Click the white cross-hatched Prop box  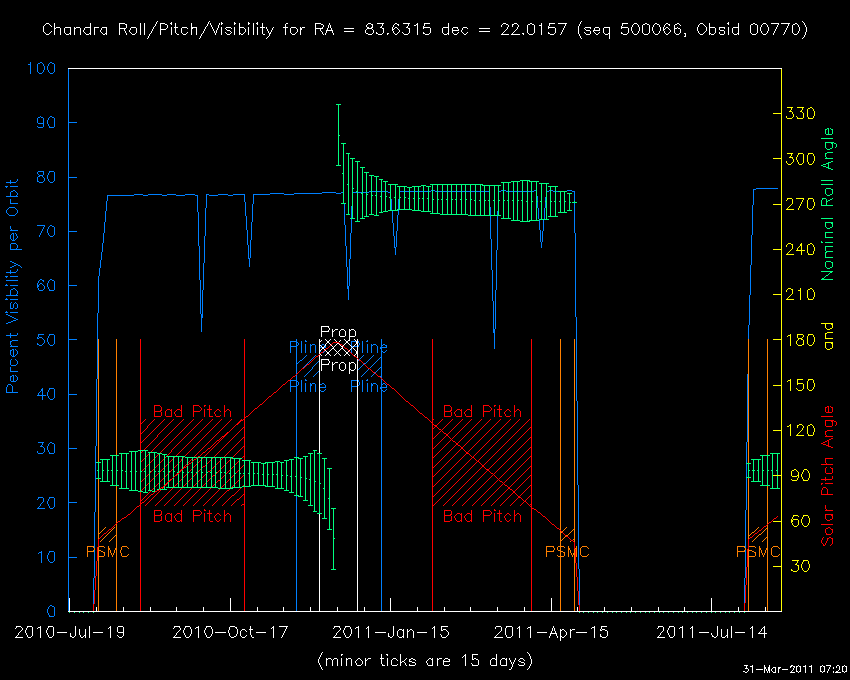(339, 348)
